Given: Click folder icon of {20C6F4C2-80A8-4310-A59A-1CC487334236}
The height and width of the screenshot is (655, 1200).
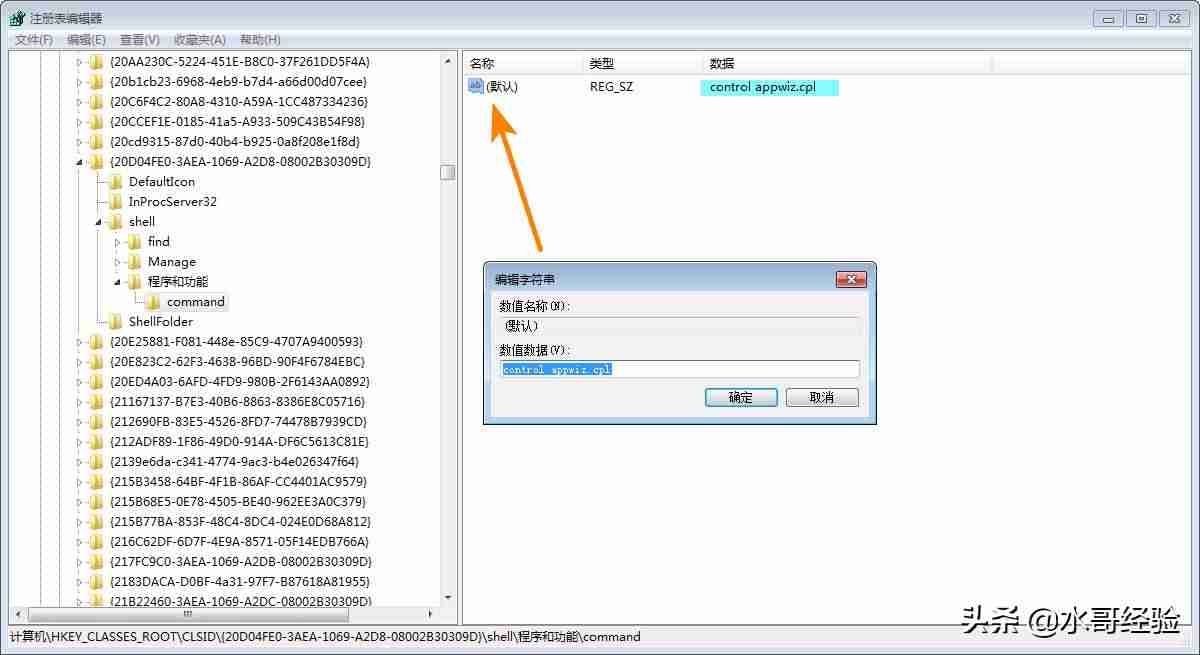Looking at the screenshot, I should pyautogui.click(x=97, y=101).
